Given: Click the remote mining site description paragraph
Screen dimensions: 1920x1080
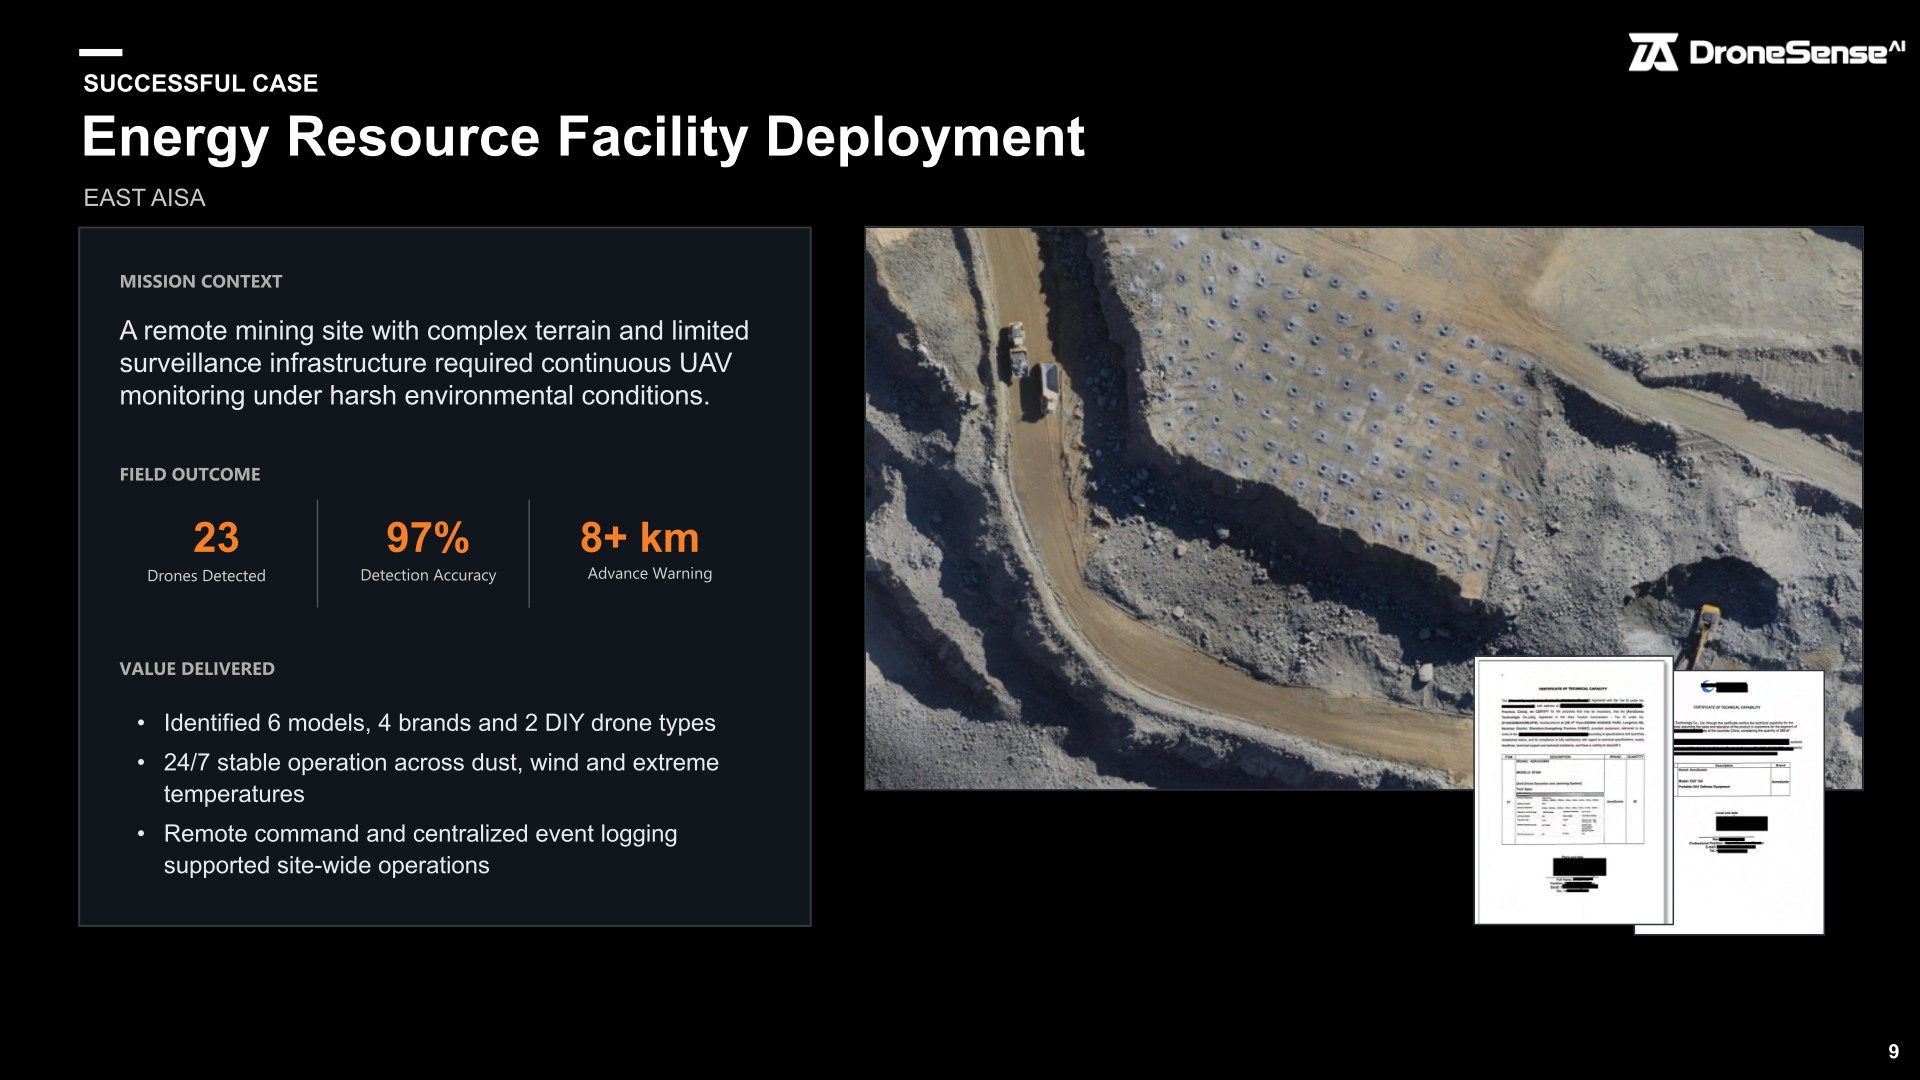Looking at the screenshot, I should coord(434,363).
